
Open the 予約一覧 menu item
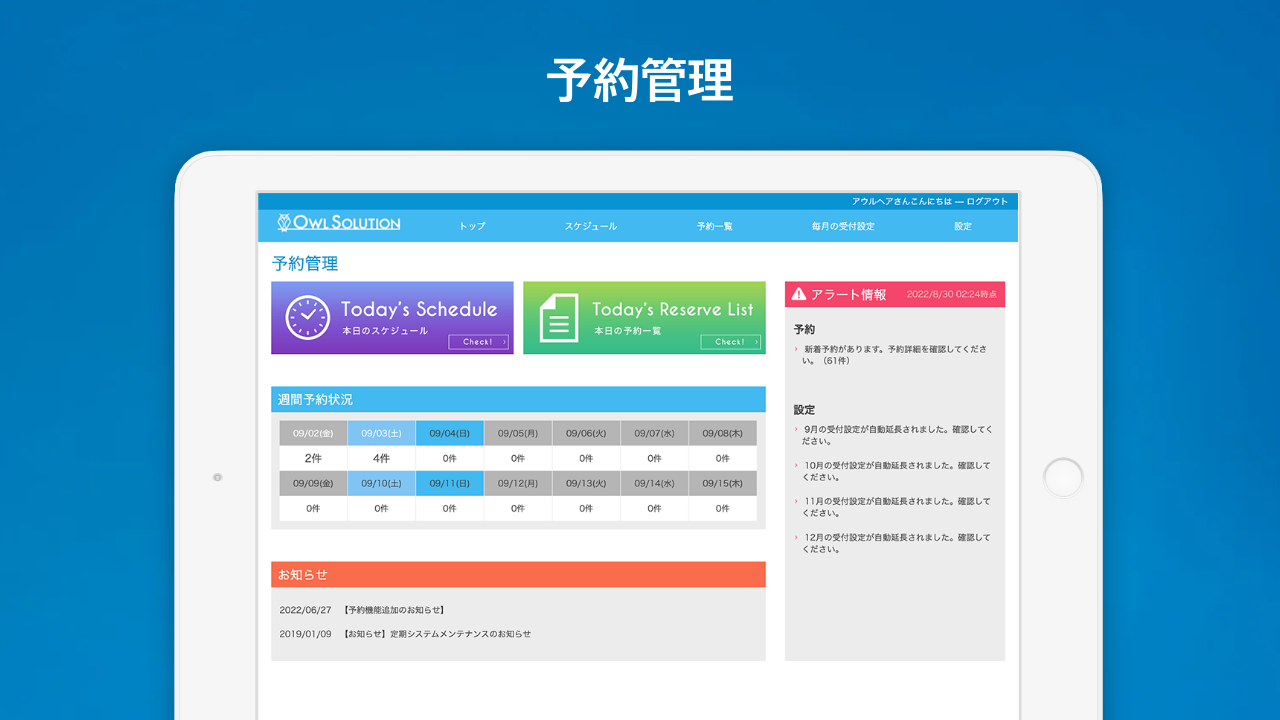tap(714, 226)
